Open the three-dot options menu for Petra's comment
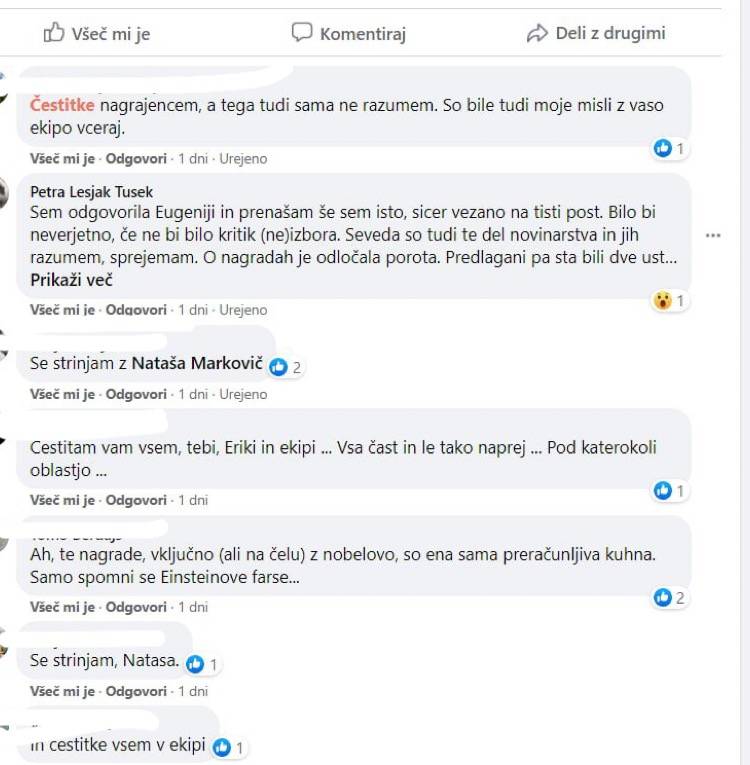The width and height of the screenshot is (750, 765). point(713,236)
